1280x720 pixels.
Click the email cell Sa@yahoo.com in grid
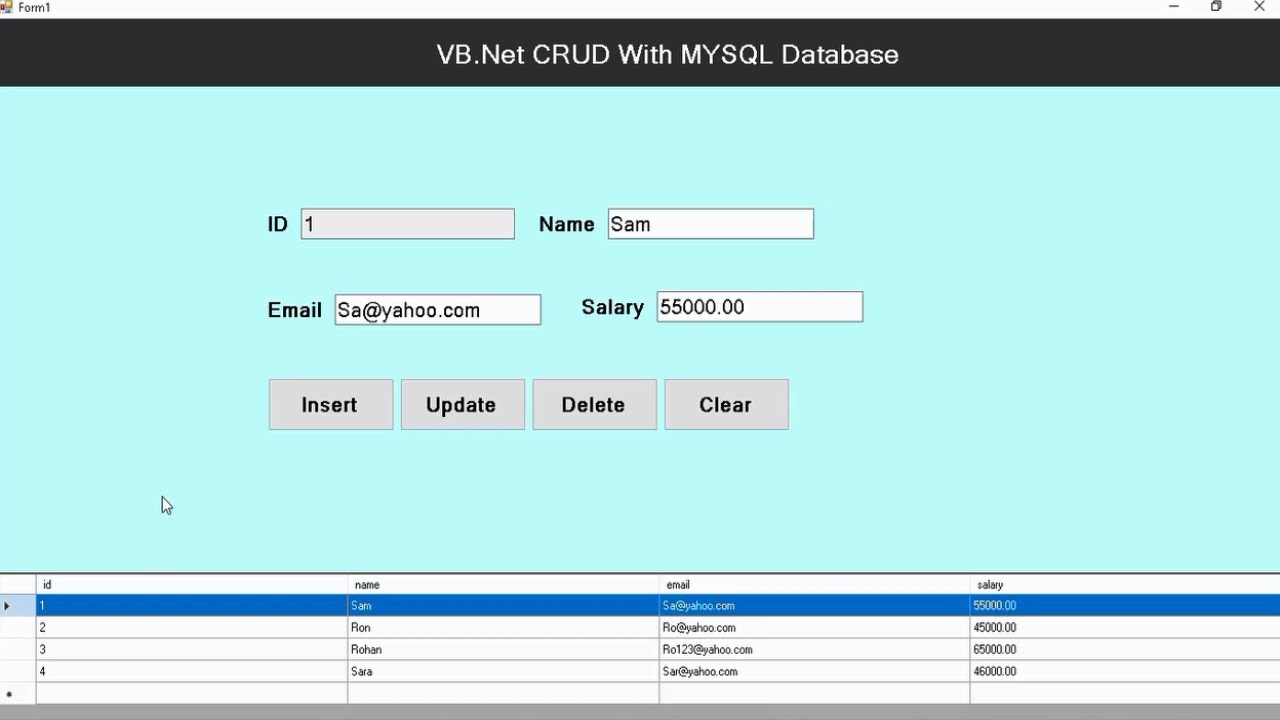tap(814, 606)
